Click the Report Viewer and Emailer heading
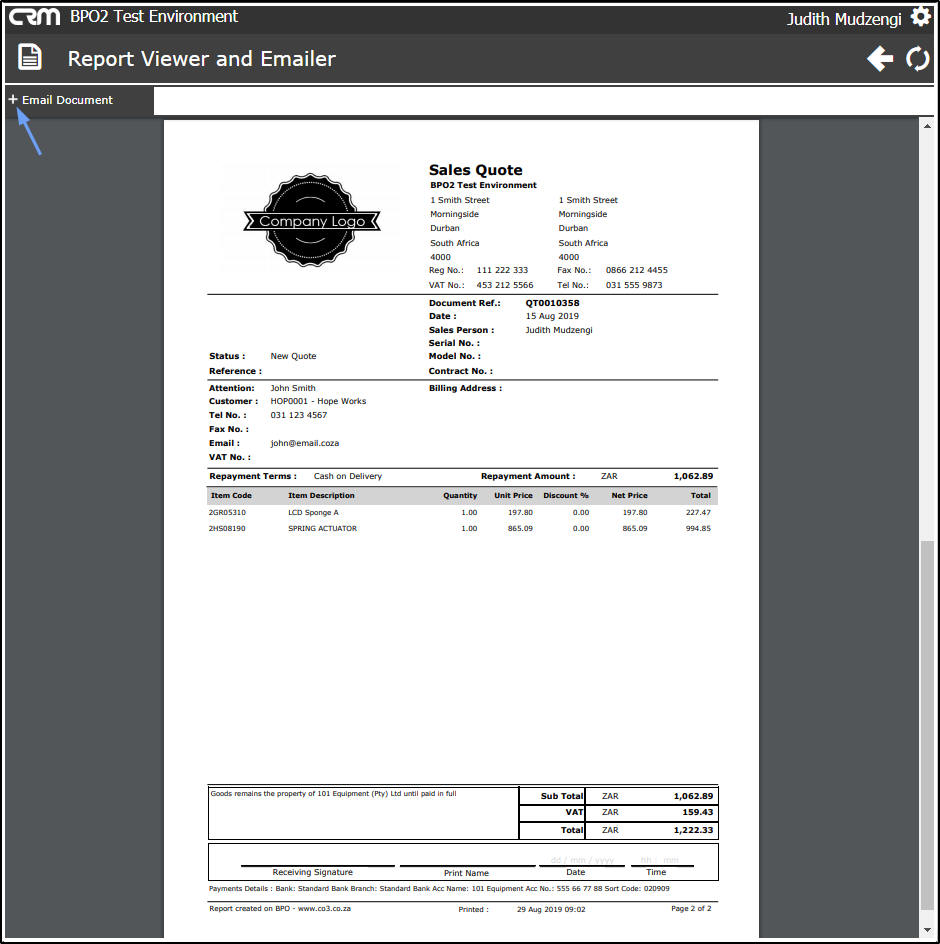The width and height of the screenshot is (940, 944). pos(202,59)
